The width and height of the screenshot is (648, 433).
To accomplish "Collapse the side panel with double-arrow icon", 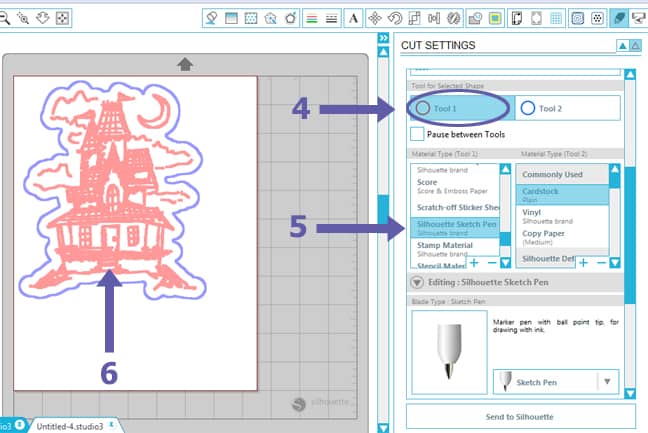I will [x=384, y=38].
